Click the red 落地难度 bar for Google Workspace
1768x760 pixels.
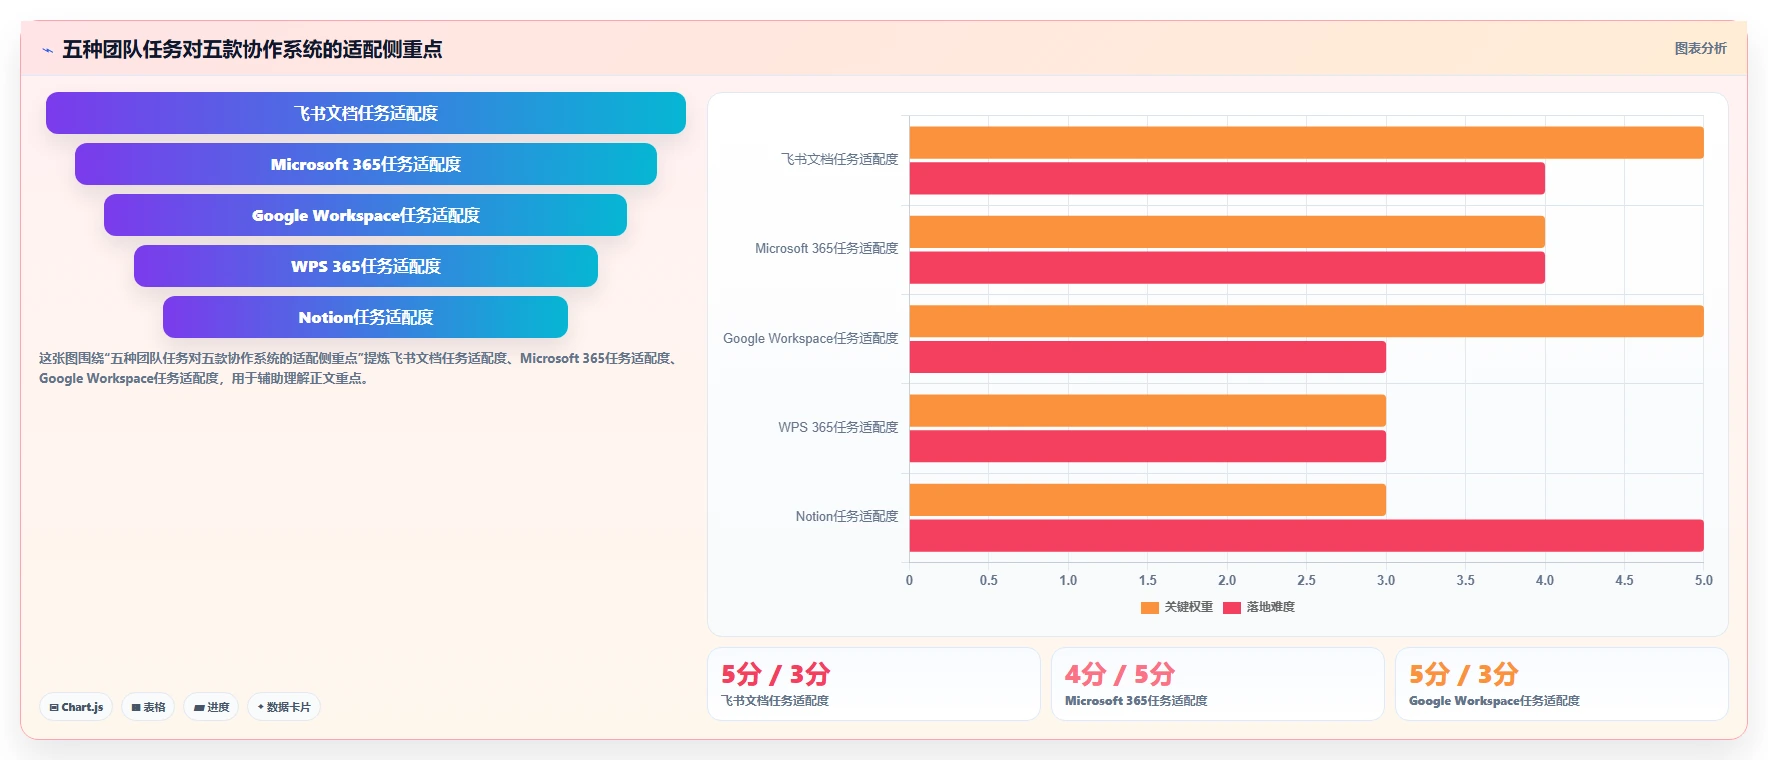point(1147,357)
